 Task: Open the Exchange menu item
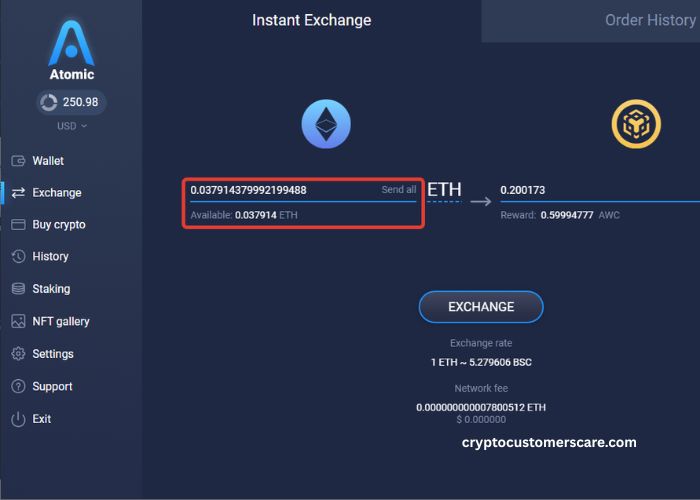click(56, 193)
